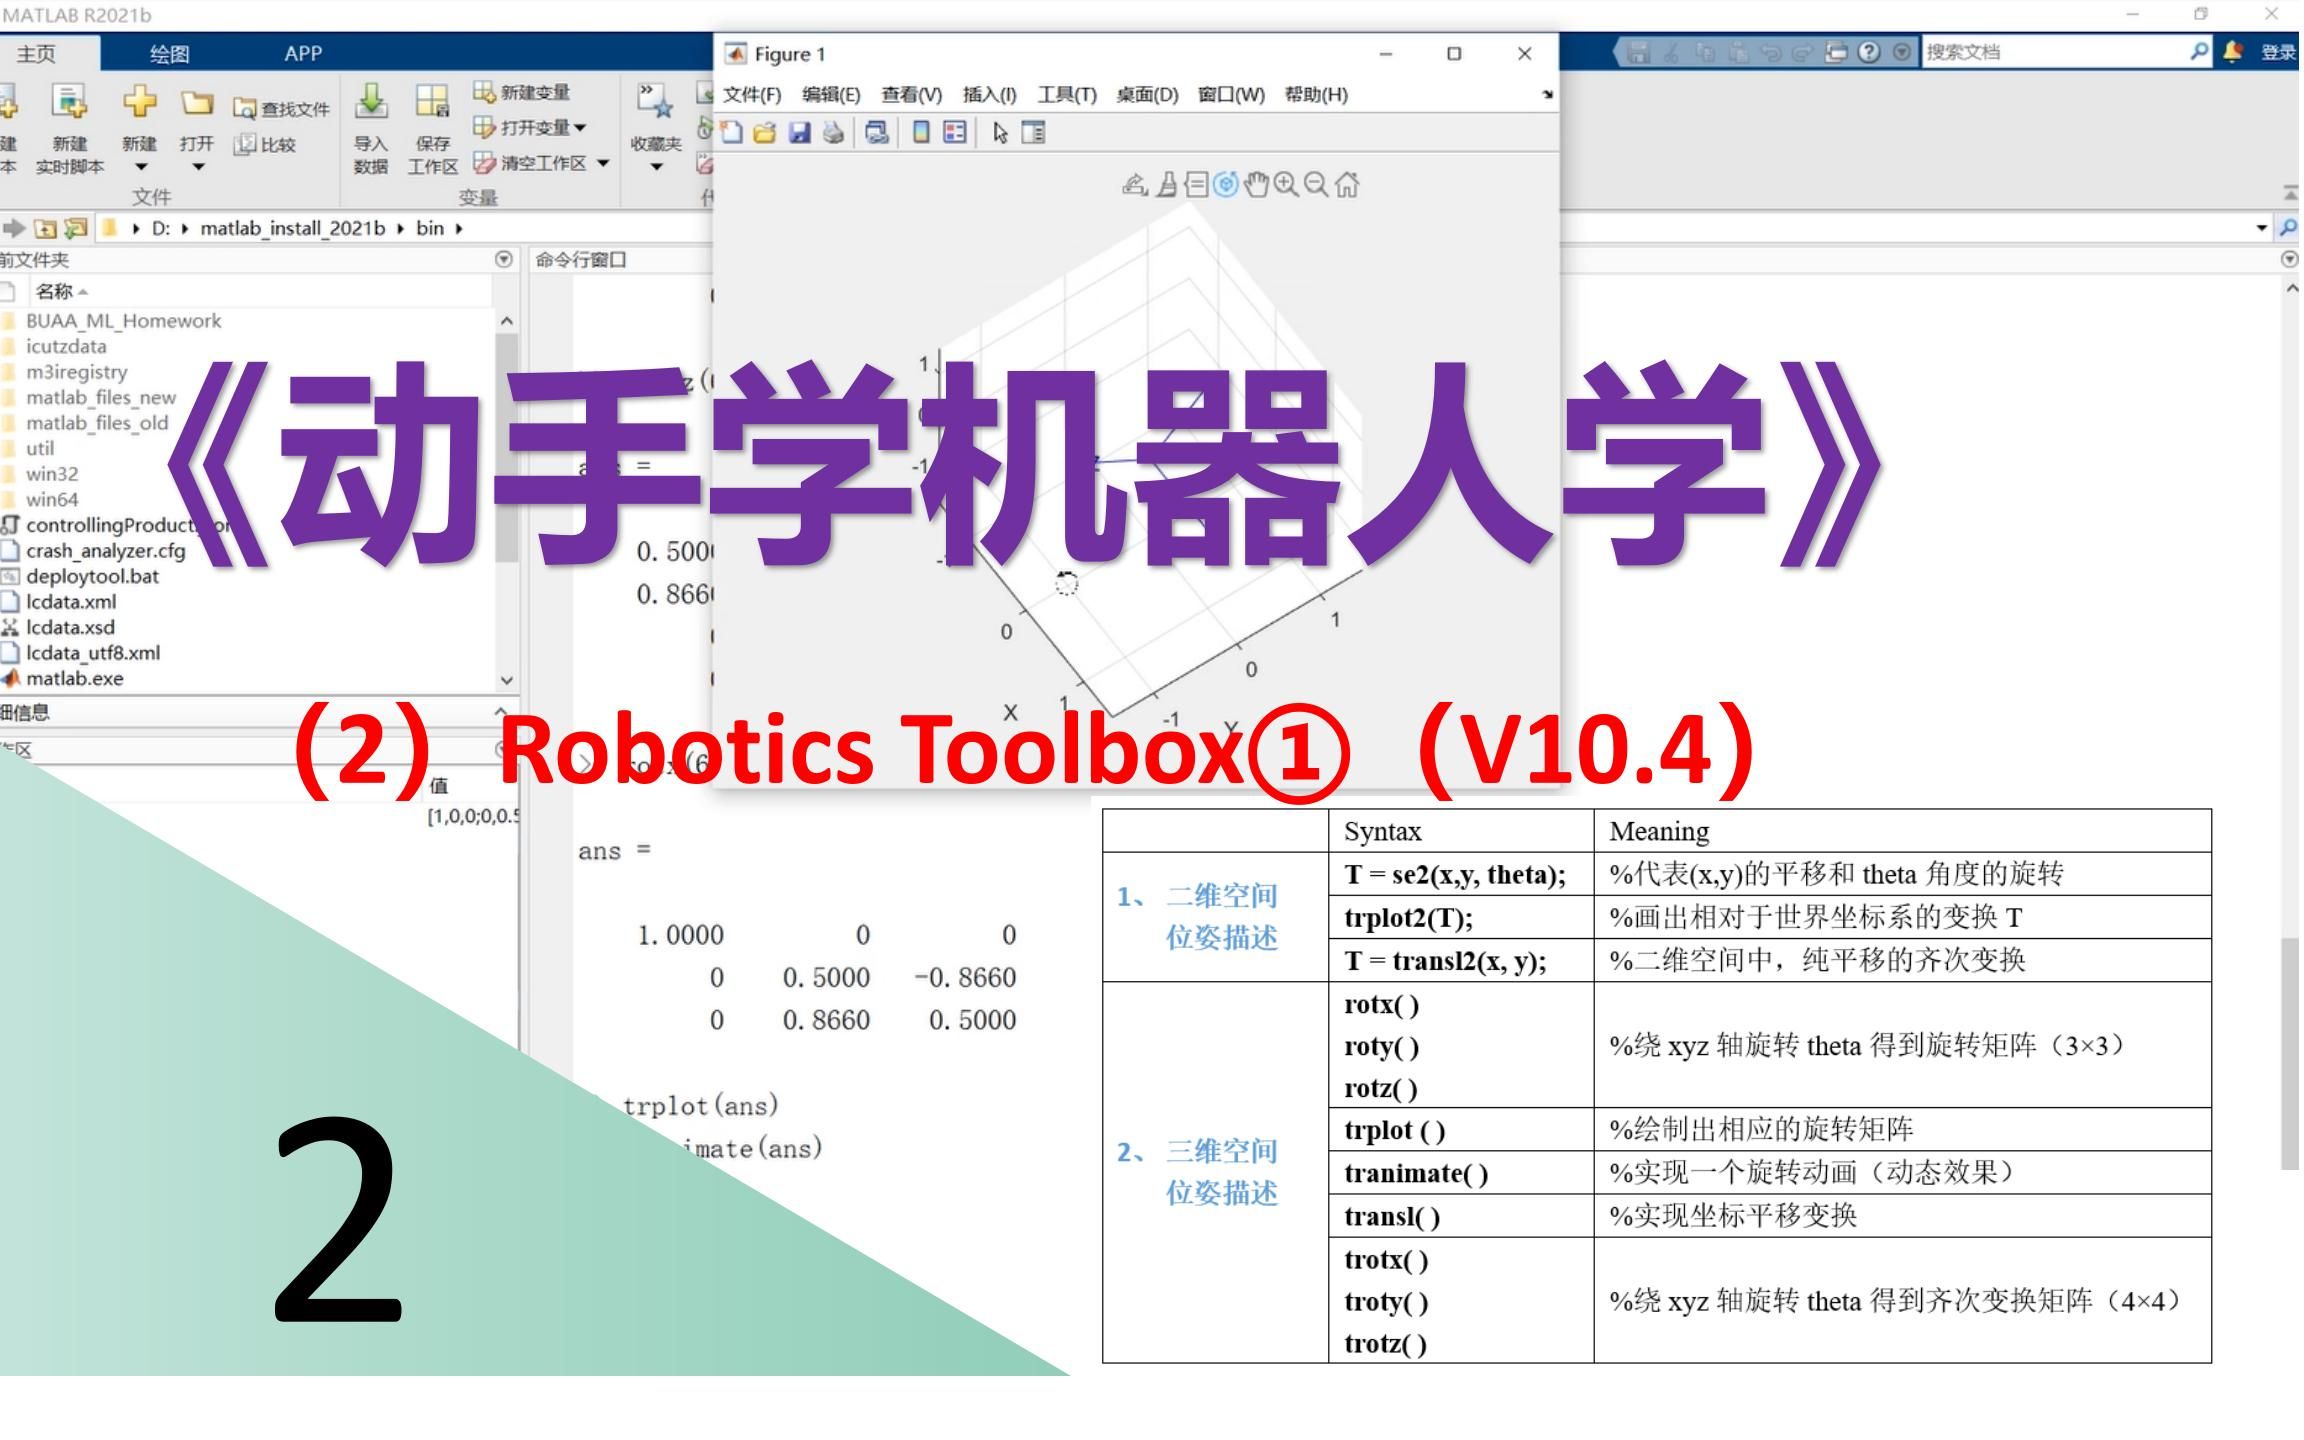Expand the arrow after bin in the path
2304x1440 pixels.
459,228
